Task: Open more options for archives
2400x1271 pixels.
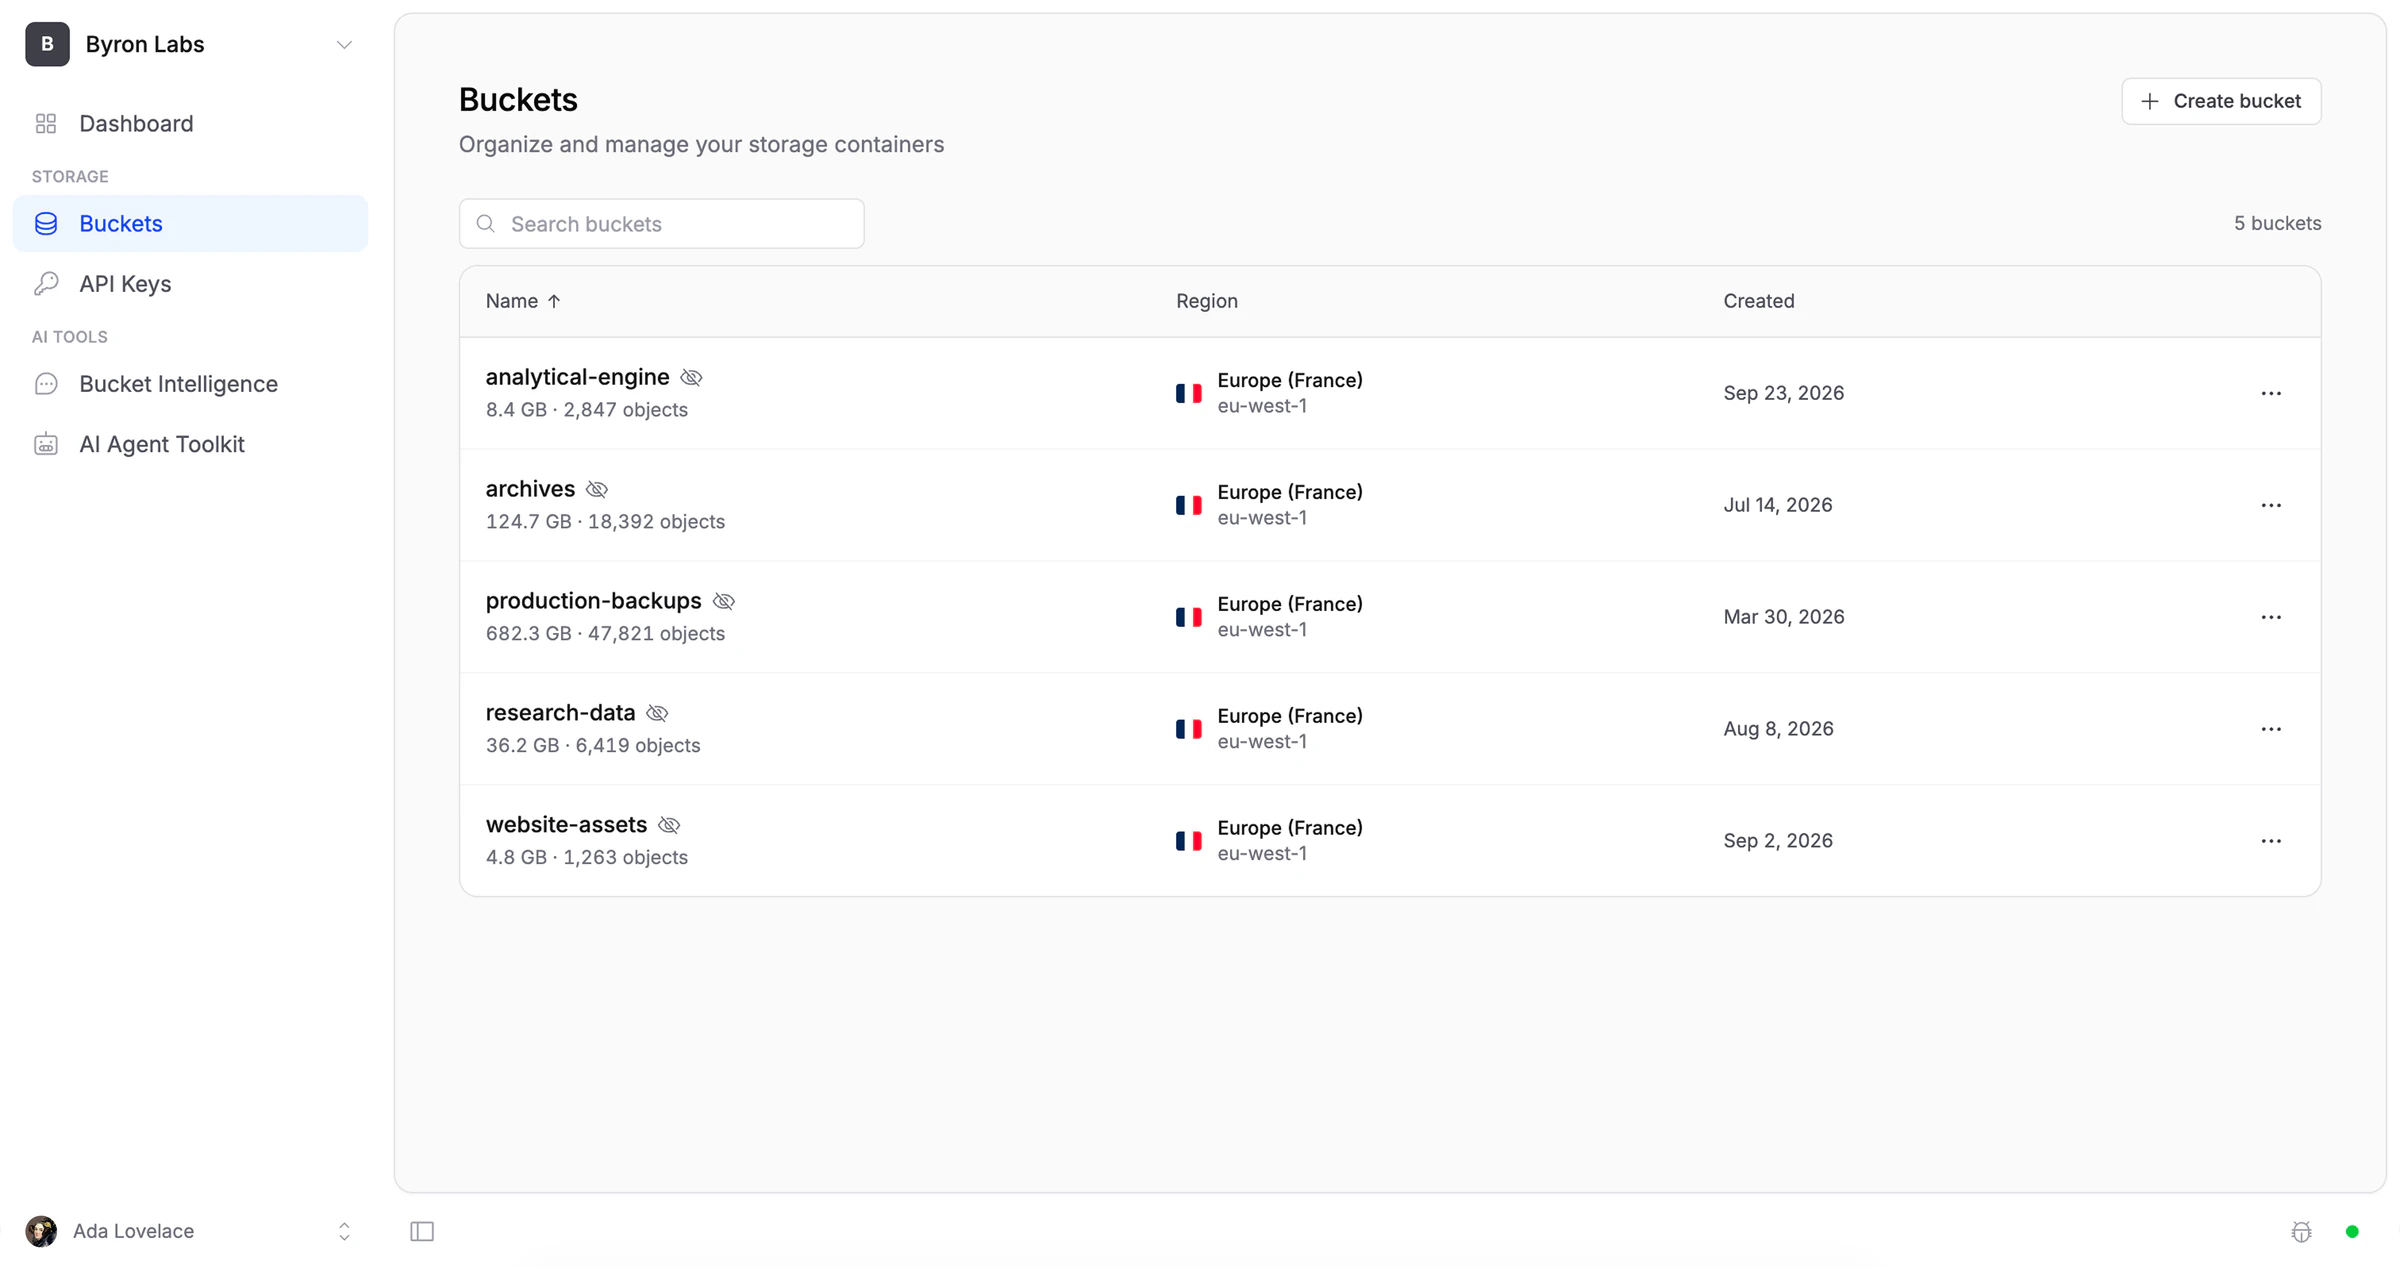Action: coord(2271,505)
